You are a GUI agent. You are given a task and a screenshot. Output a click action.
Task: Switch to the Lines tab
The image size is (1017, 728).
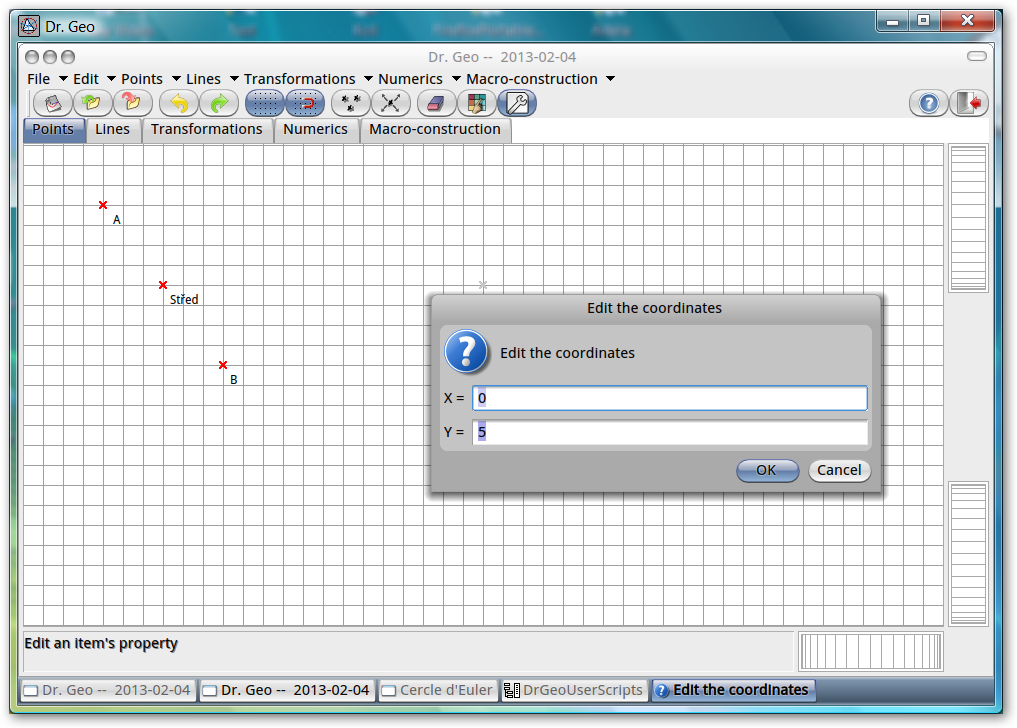point(113,129)
